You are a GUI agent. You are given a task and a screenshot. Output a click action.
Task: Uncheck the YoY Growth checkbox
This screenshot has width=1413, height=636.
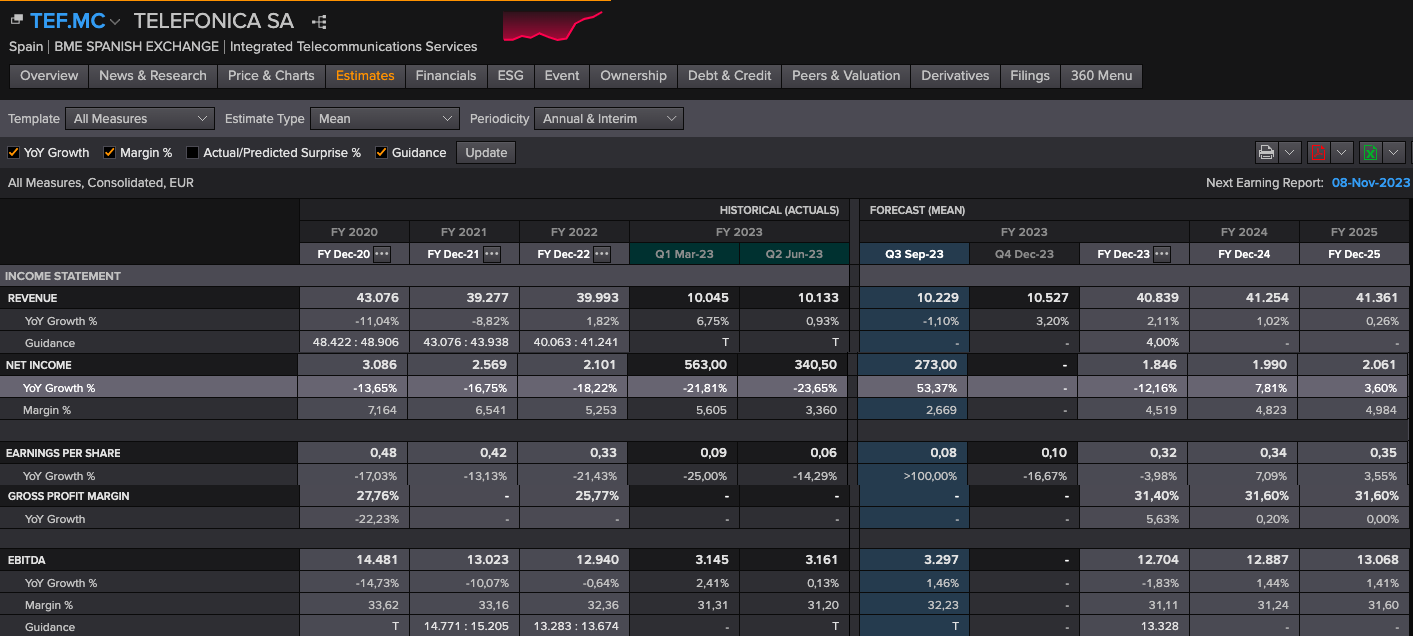point(14,153)
